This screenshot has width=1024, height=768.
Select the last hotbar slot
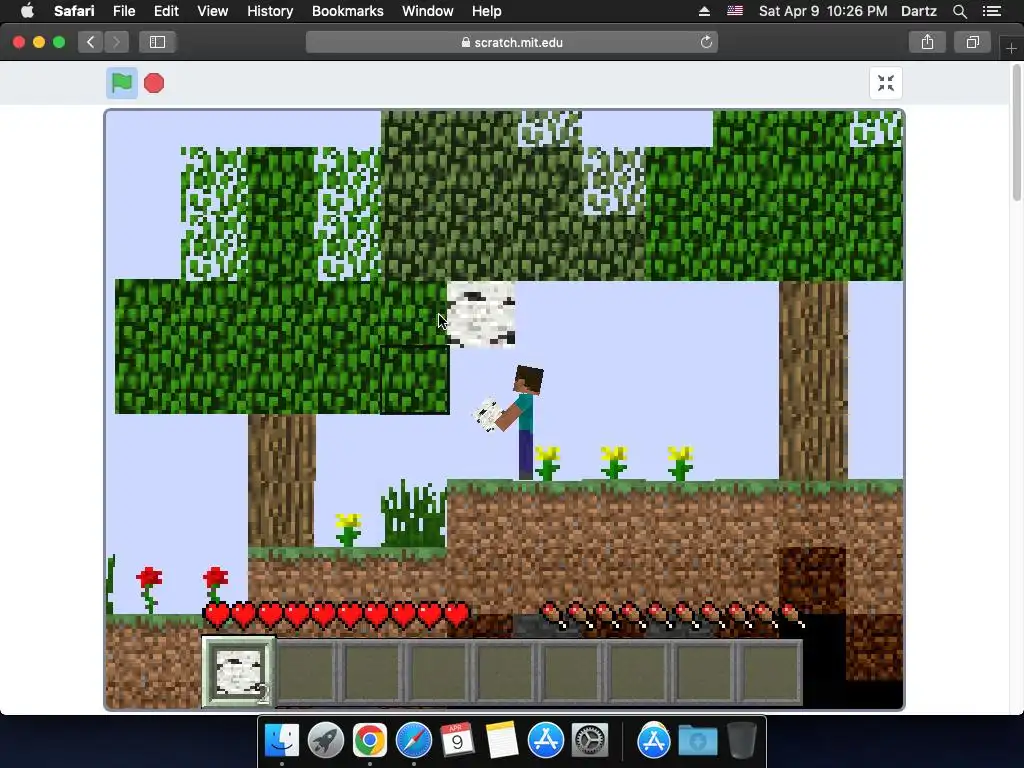click(x=771, y=673)
